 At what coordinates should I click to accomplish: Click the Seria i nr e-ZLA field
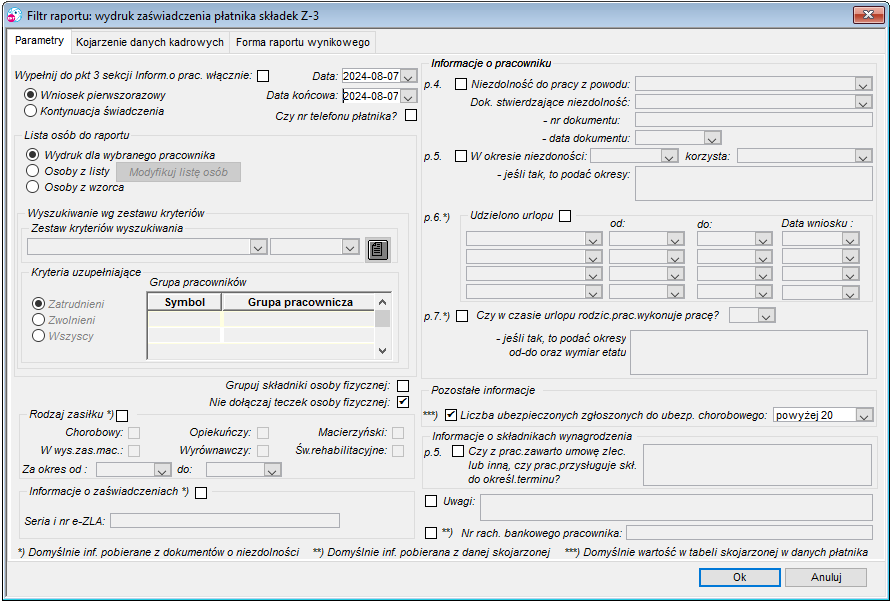pos(225,520)
